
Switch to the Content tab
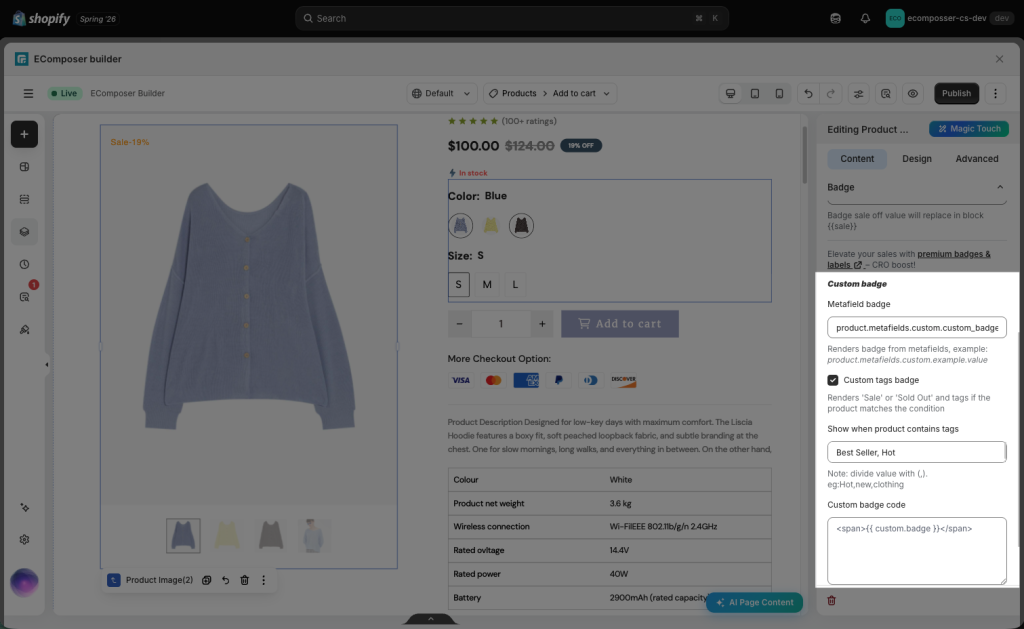click(857, 159)
